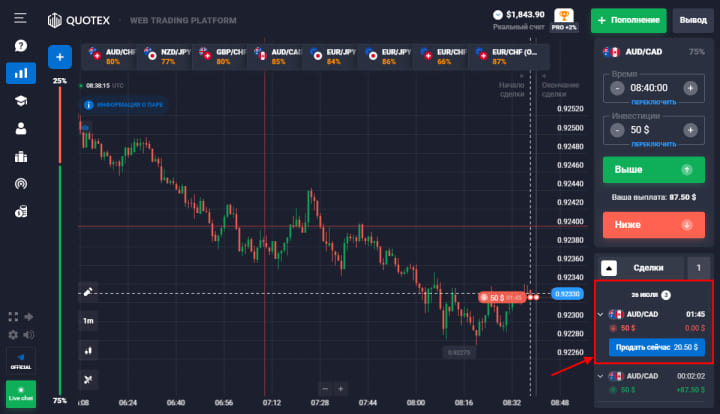720x414 pixels.
Task: Toggle the sound speaker icon
Action: (28, 334)
